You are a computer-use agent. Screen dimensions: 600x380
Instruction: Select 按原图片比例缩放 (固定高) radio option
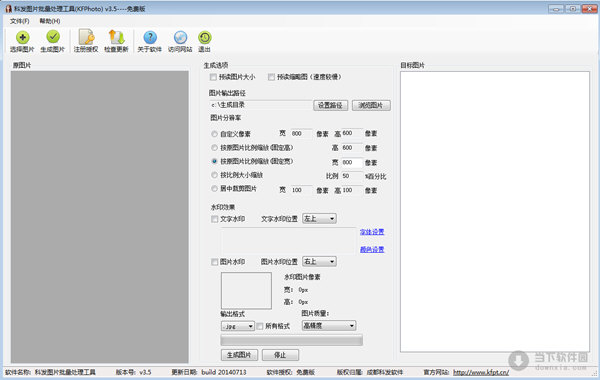[x=214, y=148]
